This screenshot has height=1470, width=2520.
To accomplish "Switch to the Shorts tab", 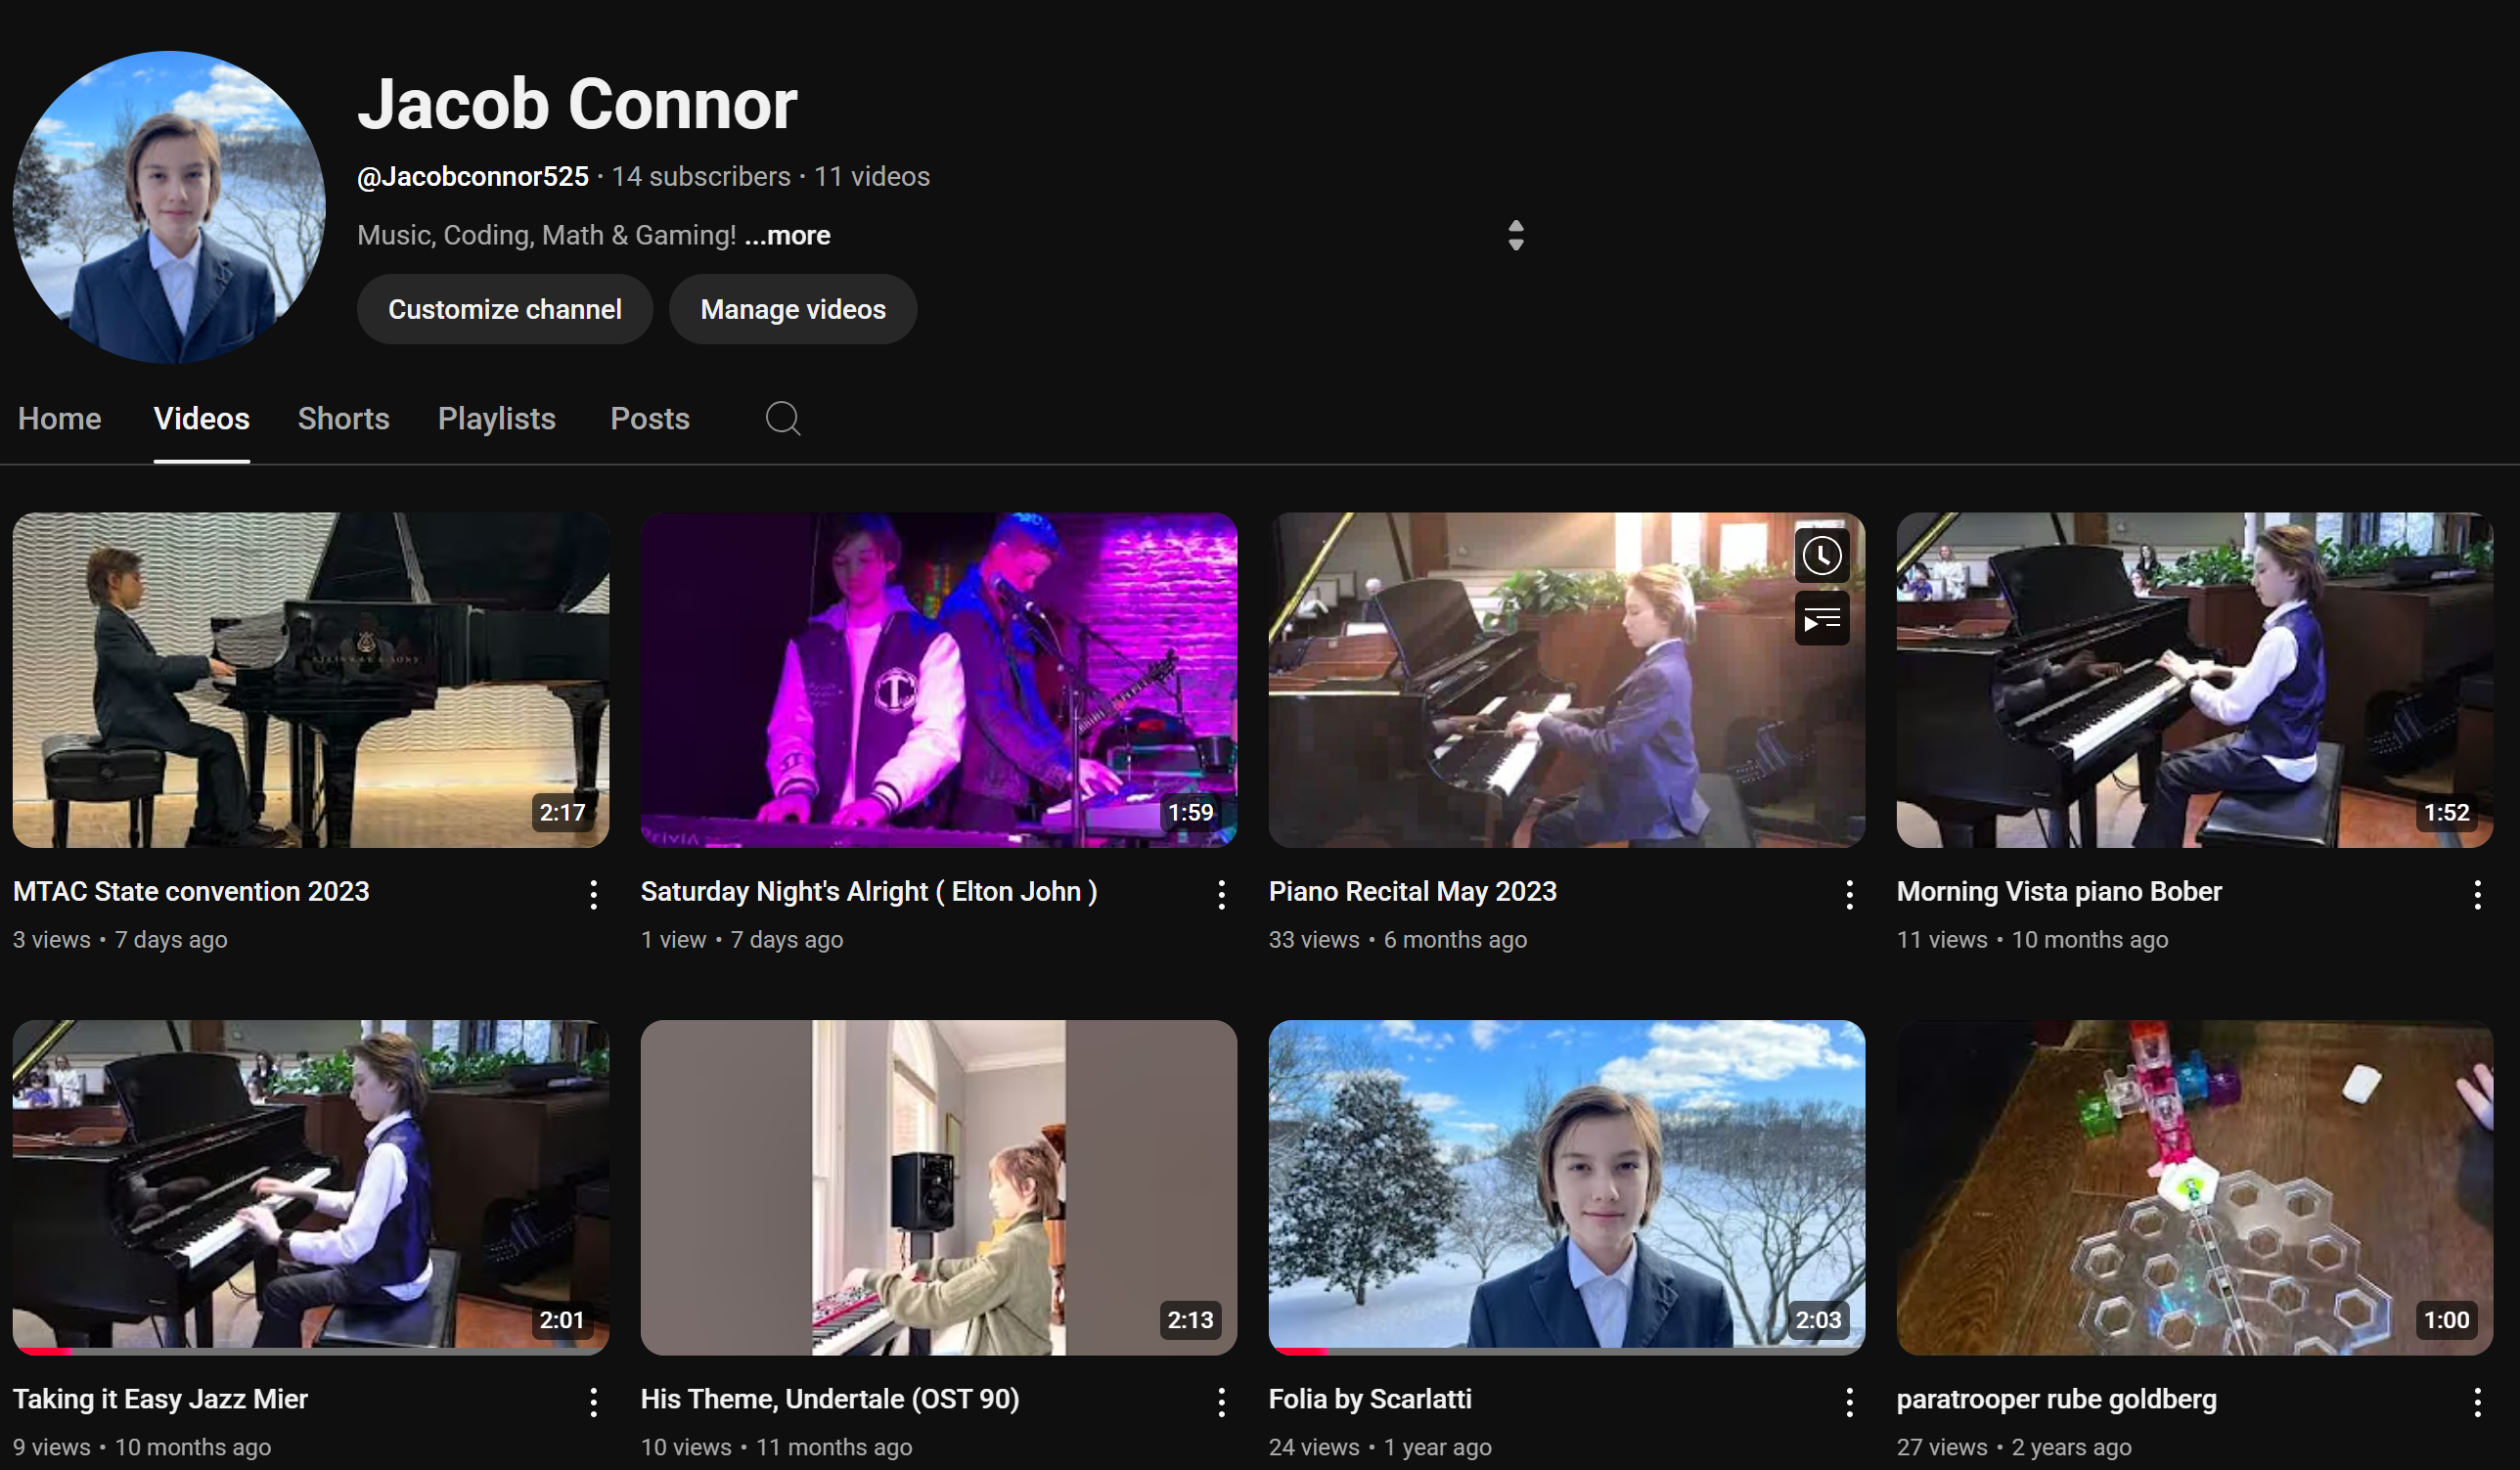I will click(343, 419).
